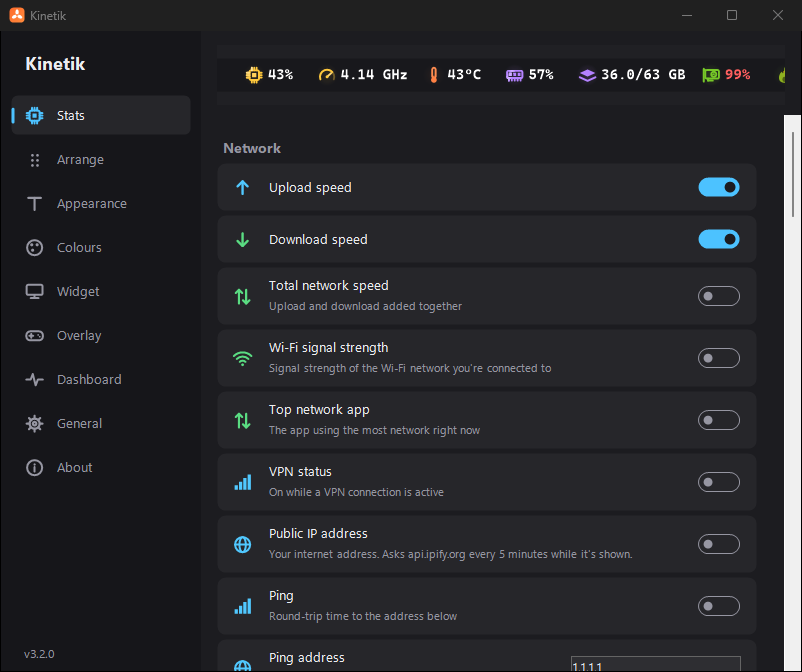Click the VPN status bars icon
The image size is (802, 672).
(242, 482)
